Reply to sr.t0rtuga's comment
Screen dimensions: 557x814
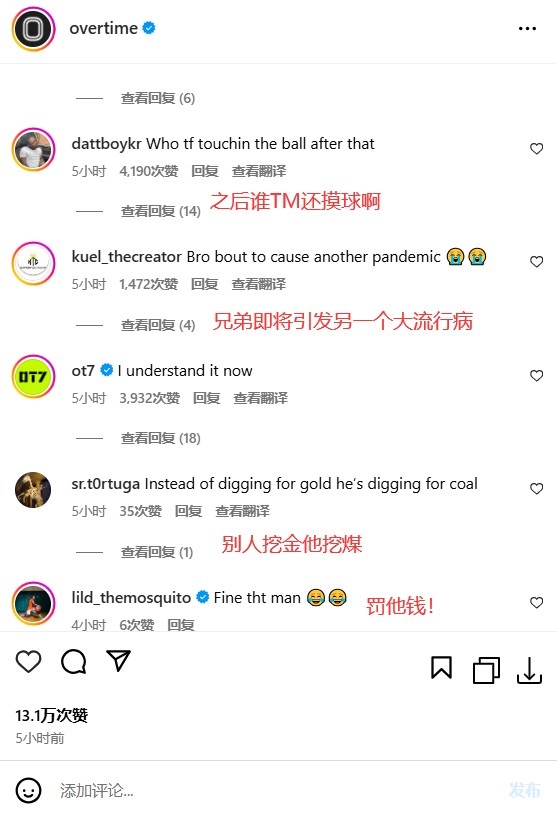click(188, 511)
